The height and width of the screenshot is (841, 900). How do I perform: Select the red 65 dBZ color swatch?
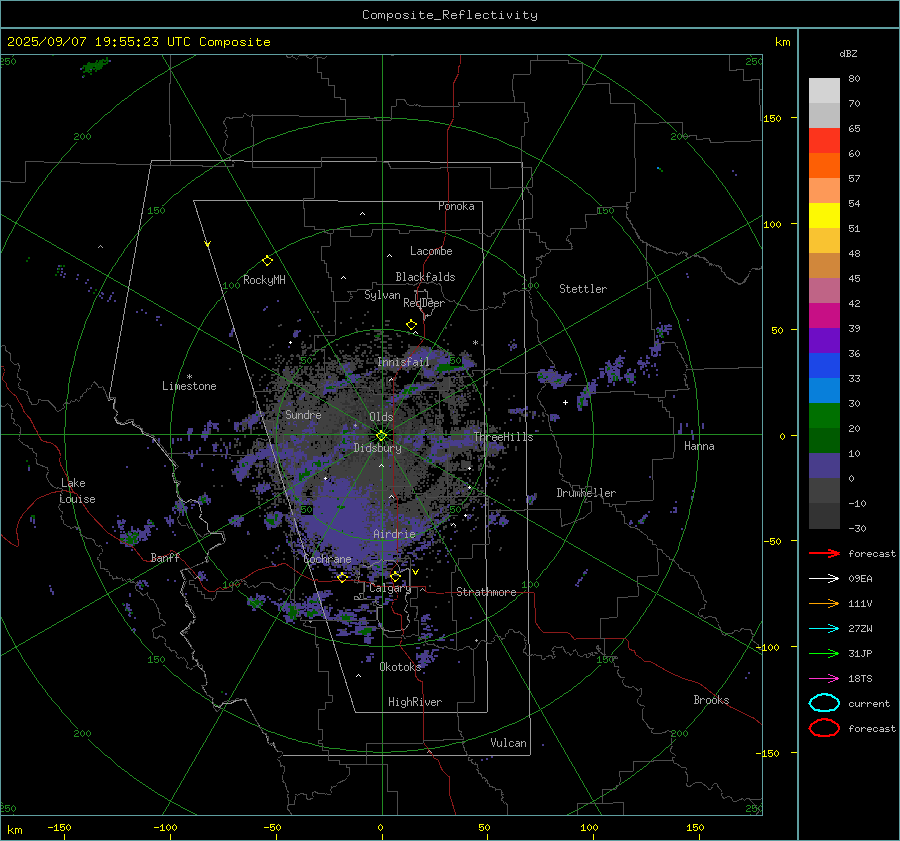point(824,141)
